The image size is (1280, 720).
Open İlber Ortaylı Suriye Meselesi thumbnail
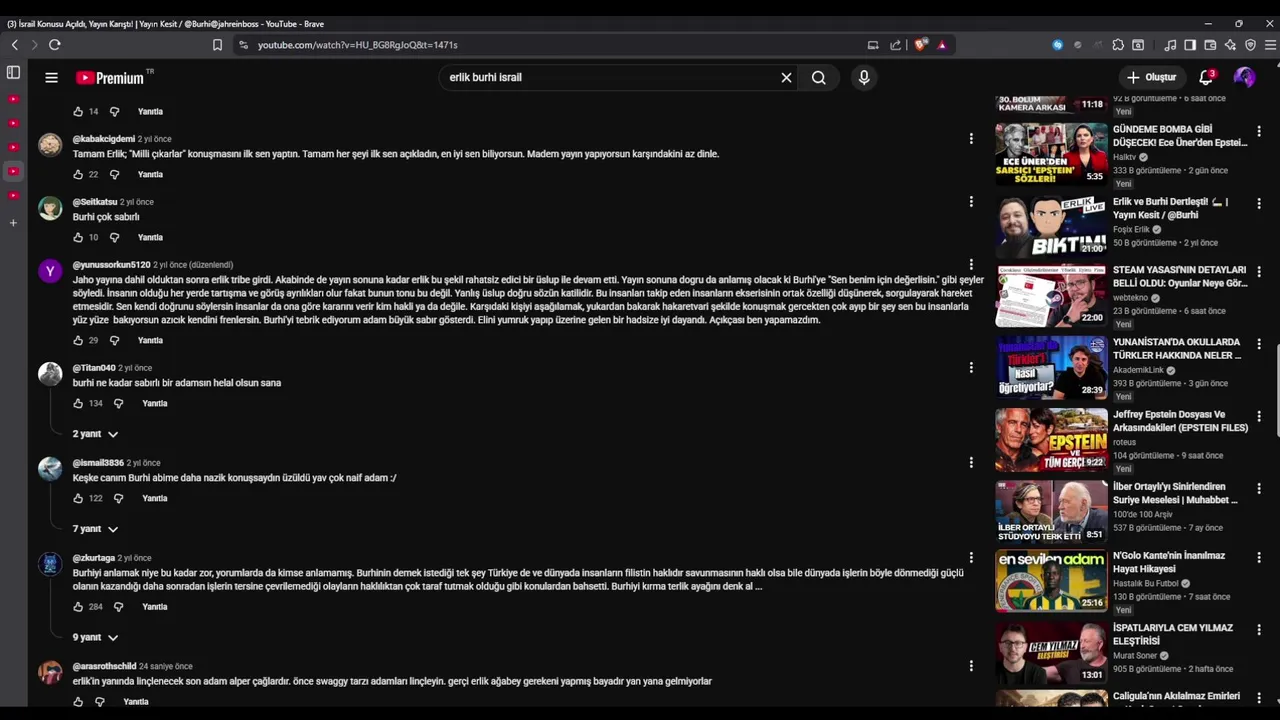(x=1051, y=511)
